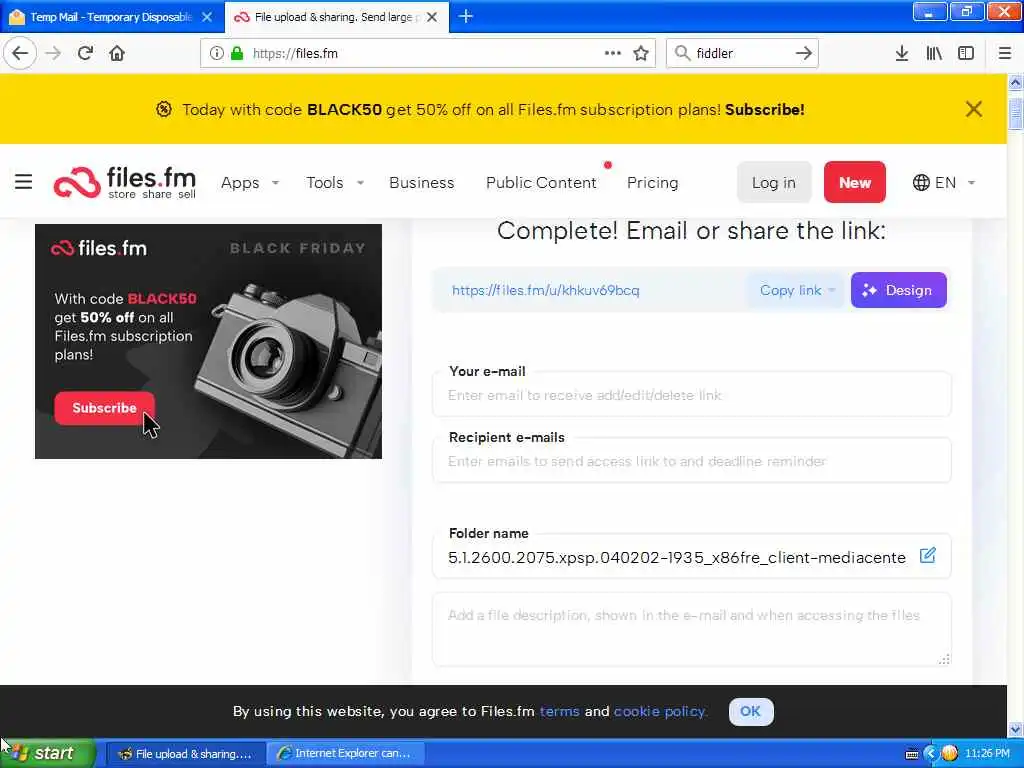Screen dimensions: 1024x768
Task: Open a new browser tab with plus
Action: pyautogui.click(x=466, y=16)
